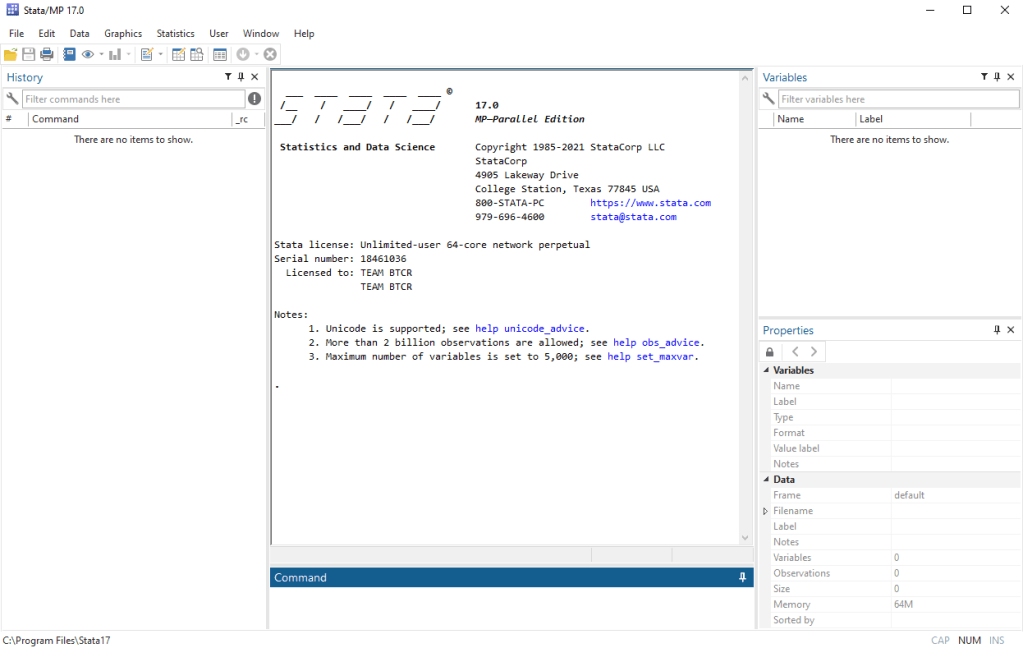The width and height of the screenshot is (1023, 648).
Task: Expand the Viewer icon dropdown arrow
Action: click(x=101, y=54)
